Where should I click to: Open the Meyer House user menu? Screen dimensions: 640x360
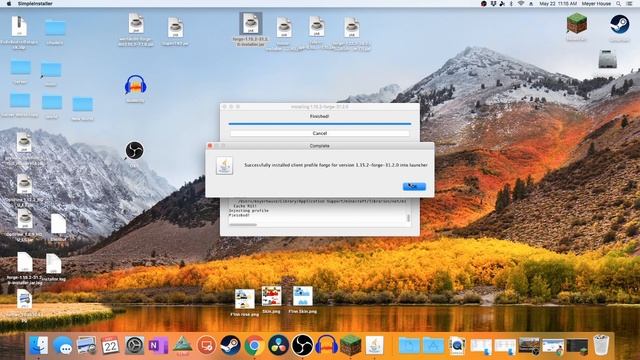[596, 3]
